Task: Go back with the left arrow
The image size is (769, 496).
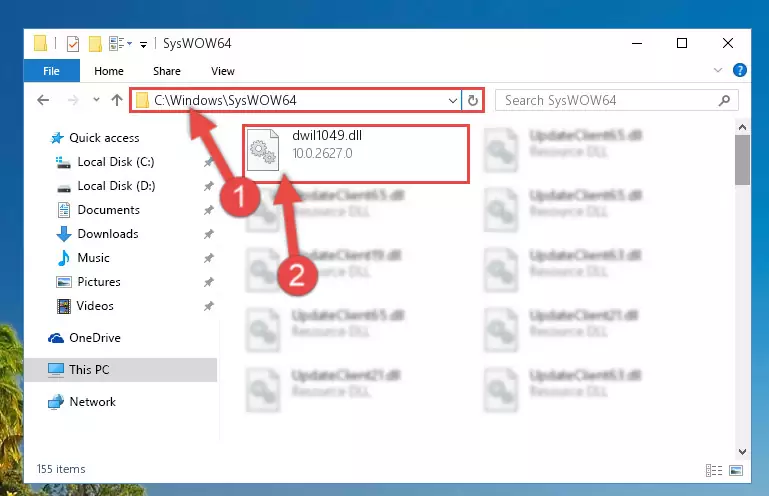Action: (x=43, y=100)
